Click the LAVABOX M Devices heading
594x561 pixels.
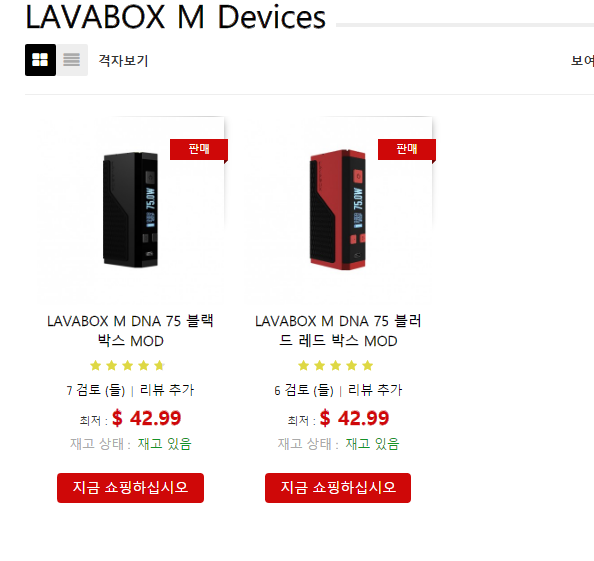coord(175,17)
